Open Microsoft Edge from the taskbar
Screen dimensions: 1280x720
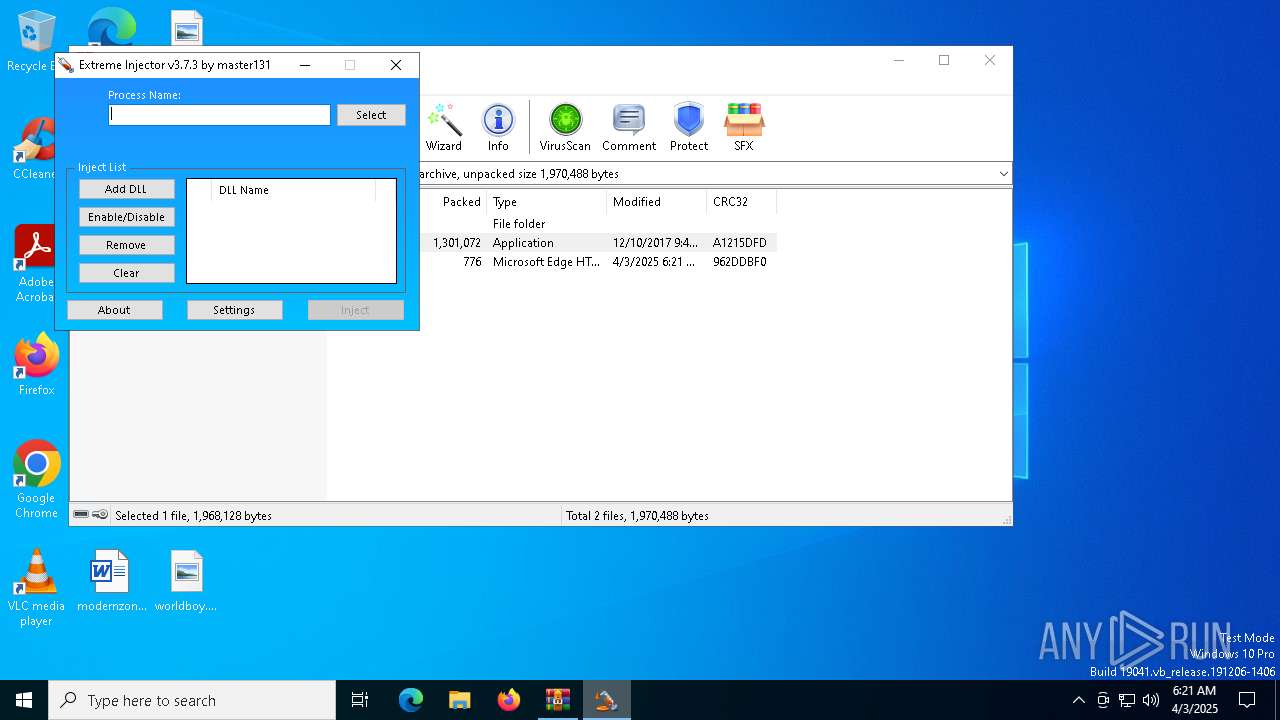411,700
